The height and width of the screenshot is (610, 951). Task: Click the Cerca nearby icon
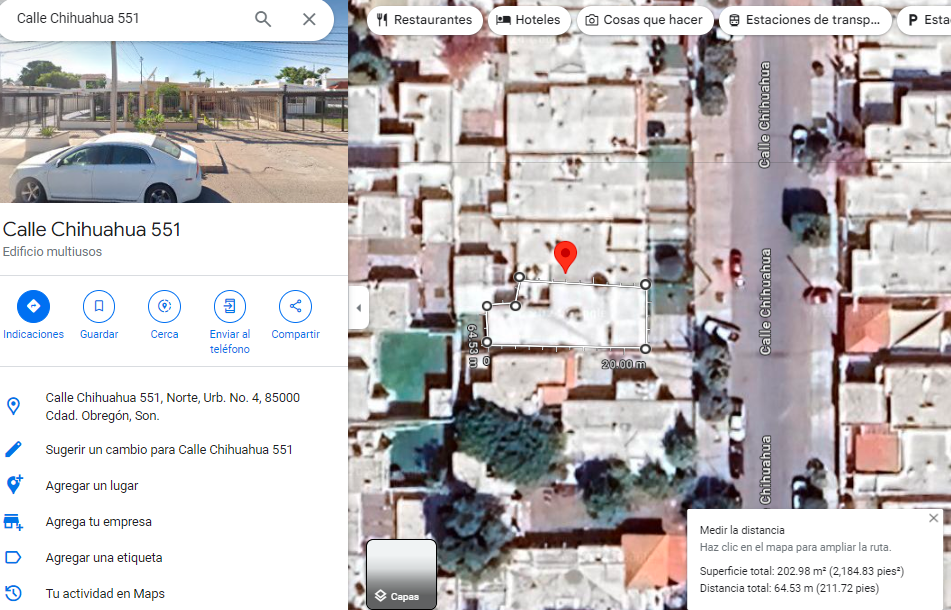[164, 306]
